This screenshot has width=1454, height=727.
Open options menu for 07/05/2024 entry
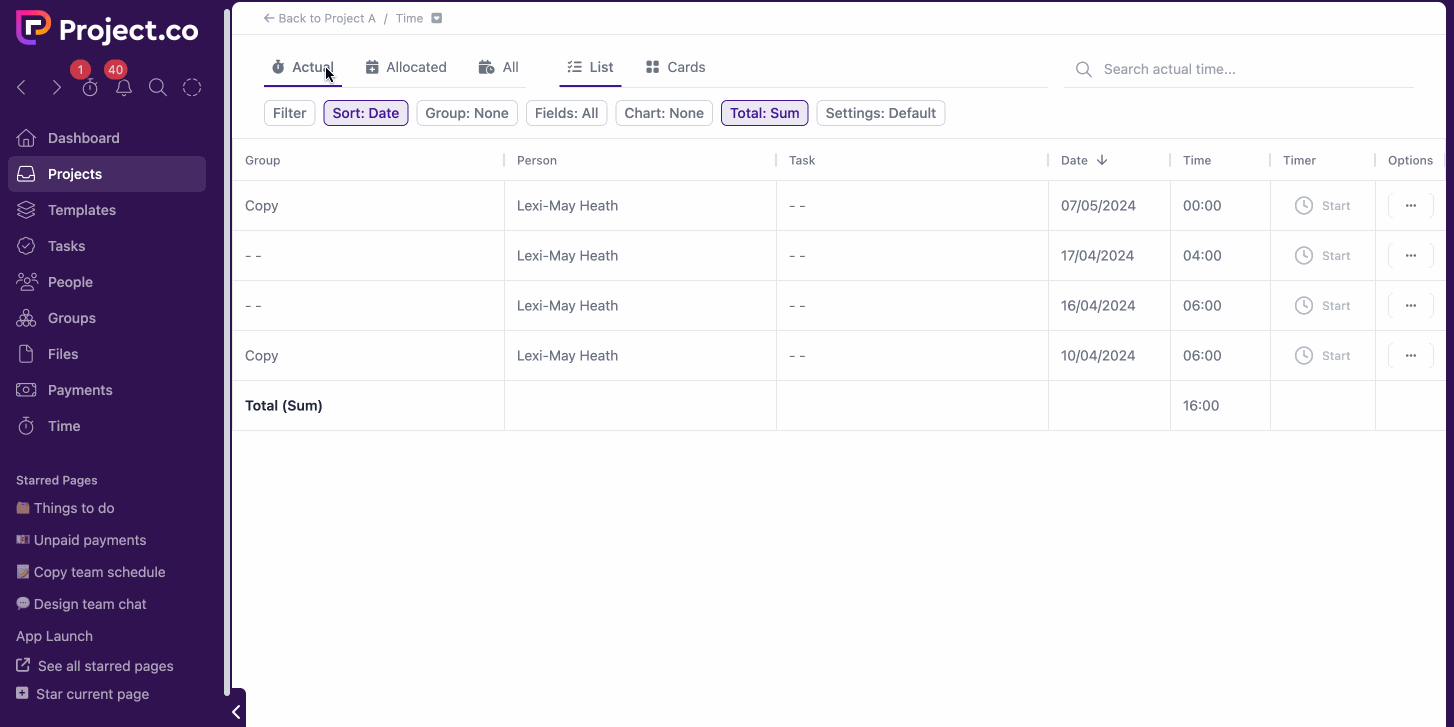(x=1410, y=206)
